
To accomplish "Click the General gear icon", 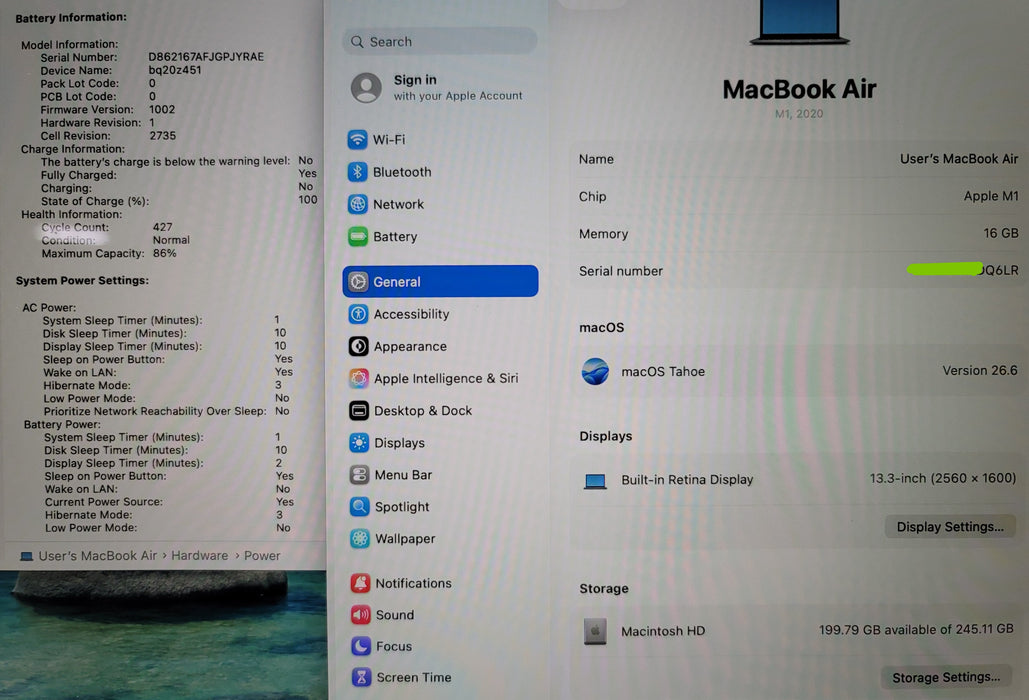I will [x=358, y=281].
